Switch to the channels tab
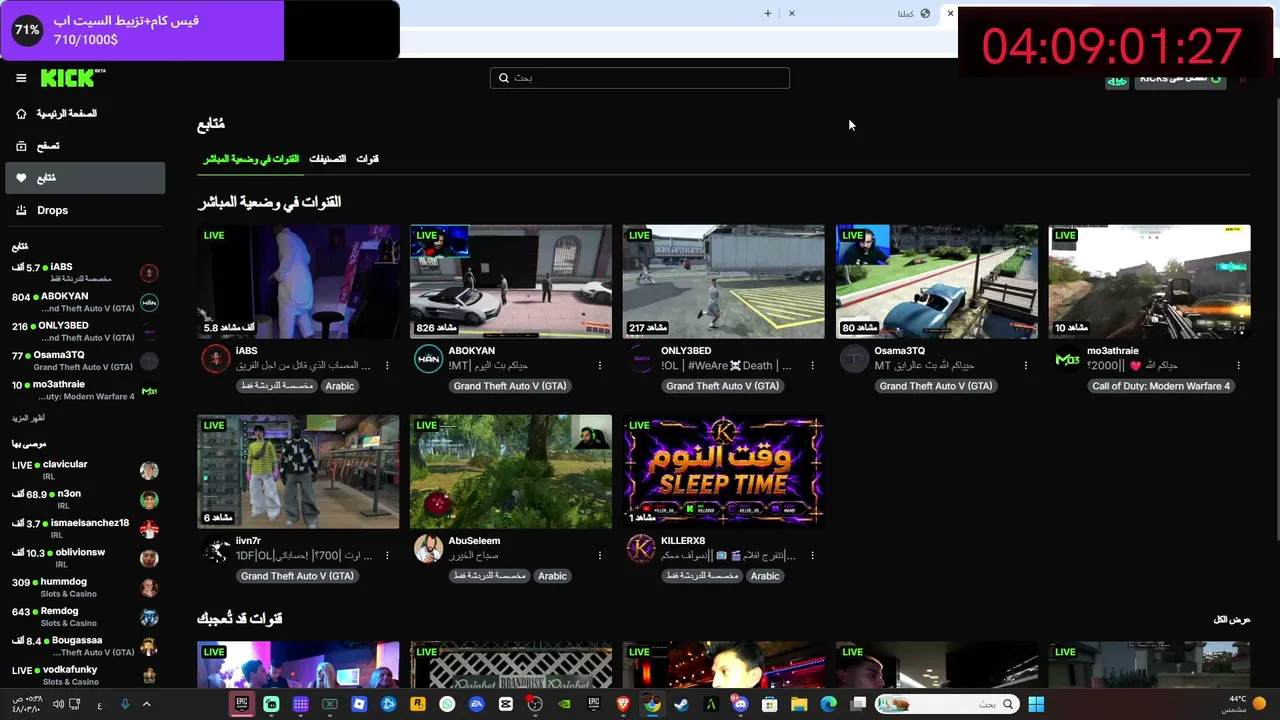1280x720 pixels. coord(368,159)
